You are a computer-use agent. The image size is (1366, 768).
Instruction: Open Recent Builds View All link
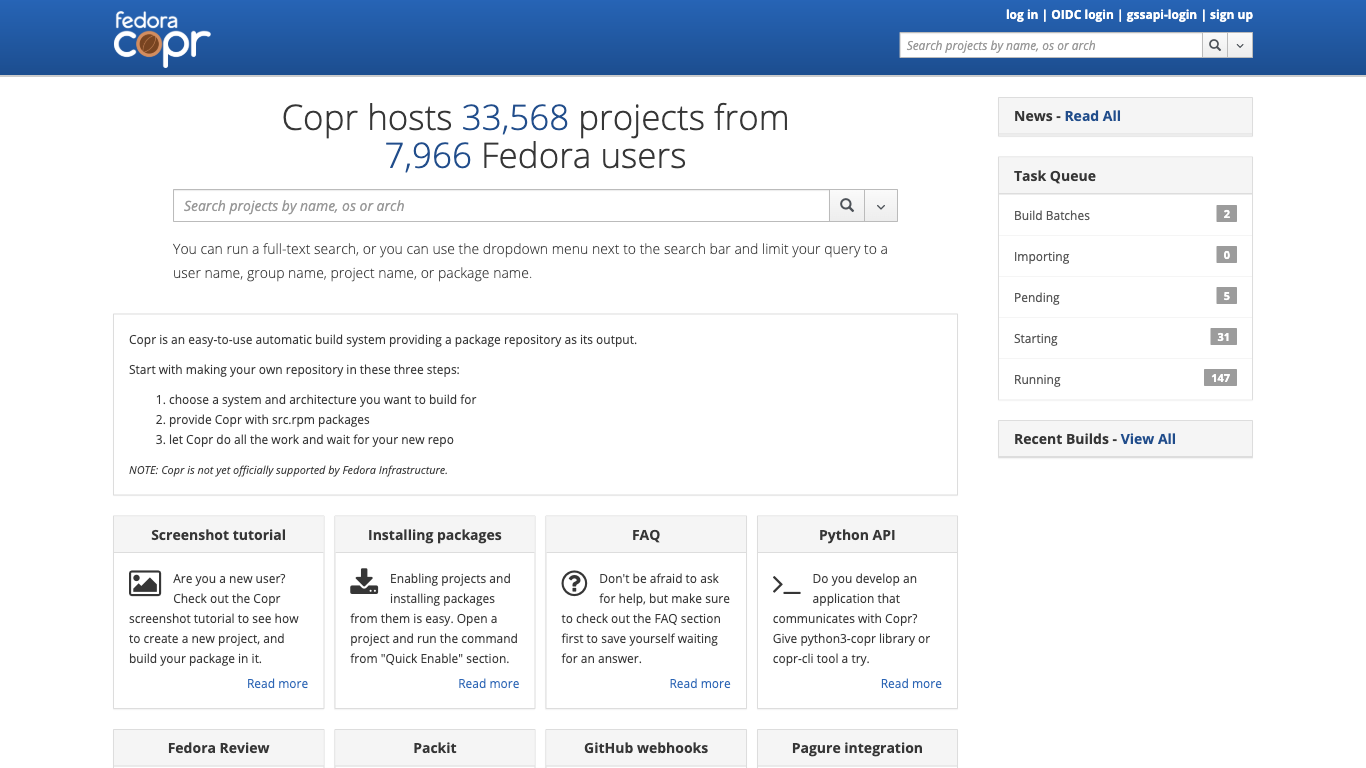click(x=1148, y=439)
